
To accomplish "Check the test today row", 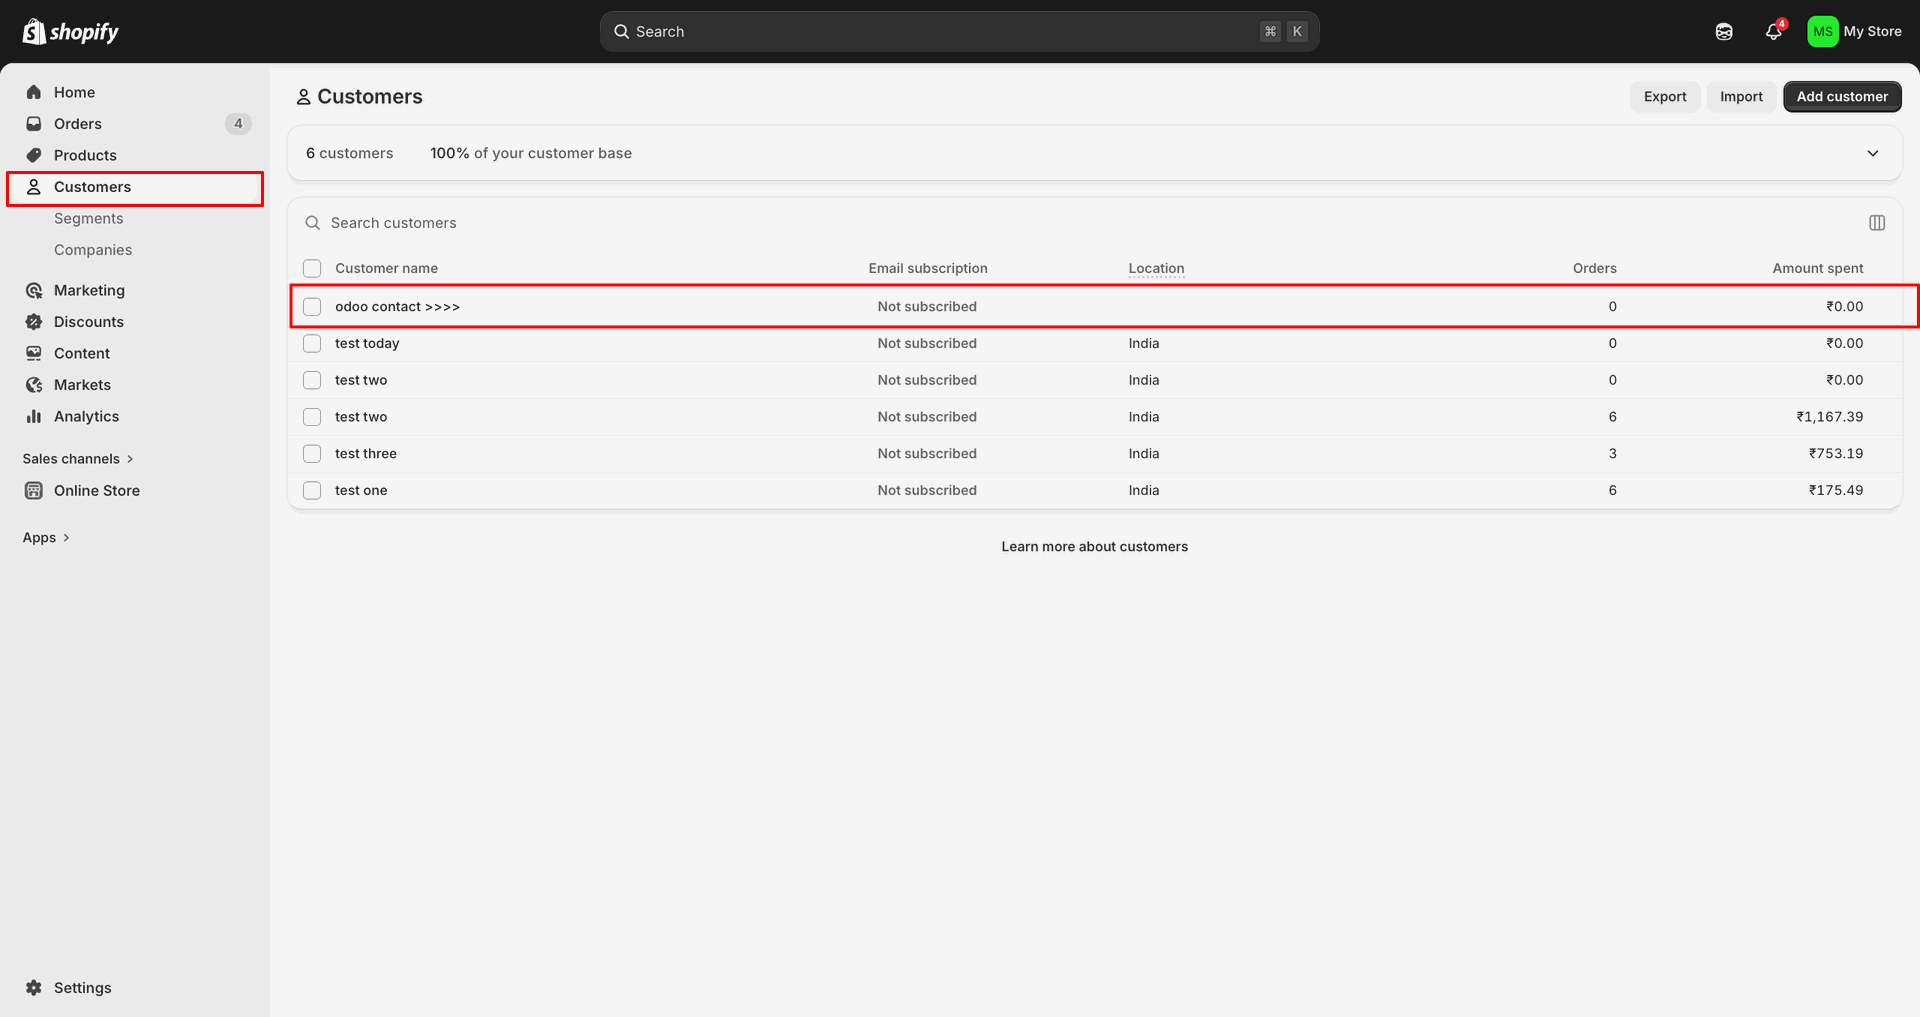I will coord(312,343).
